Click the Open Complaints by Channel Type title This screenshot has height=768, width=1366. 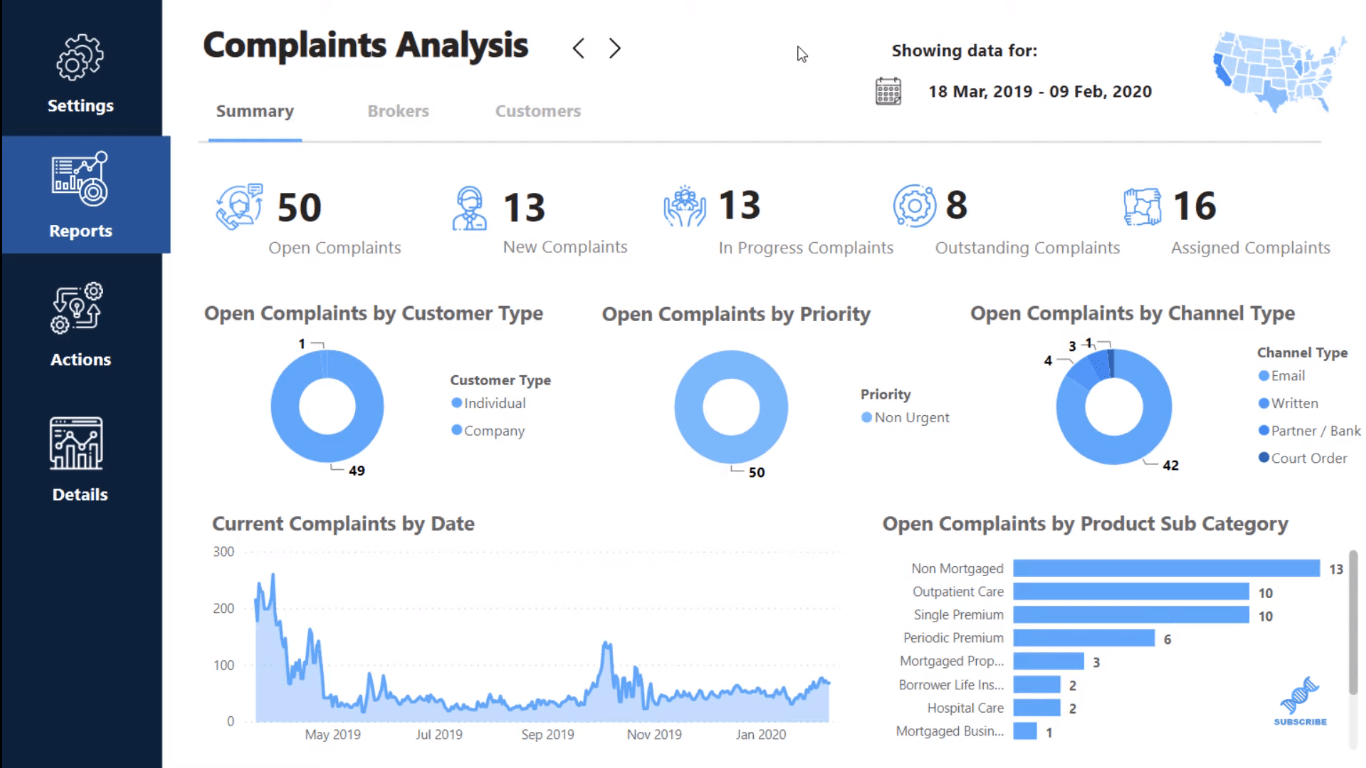pyautogui.click(x=1132, y=314)
